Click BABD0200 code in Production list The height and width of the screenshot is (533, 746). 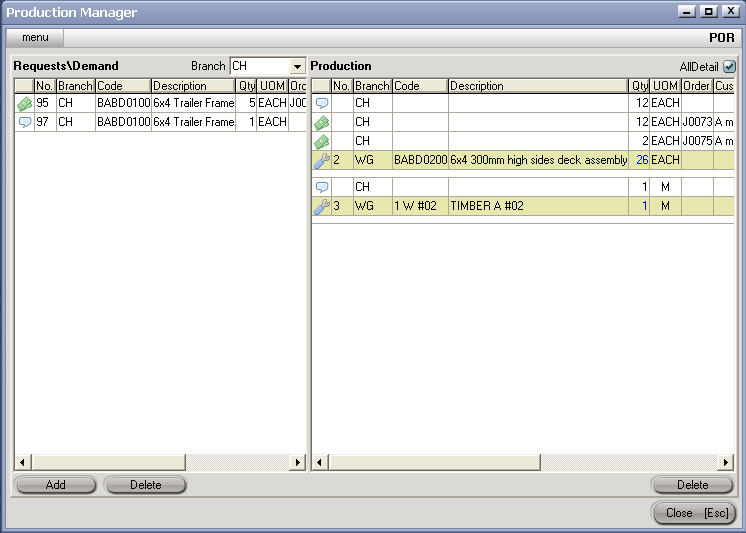(420, 160)
